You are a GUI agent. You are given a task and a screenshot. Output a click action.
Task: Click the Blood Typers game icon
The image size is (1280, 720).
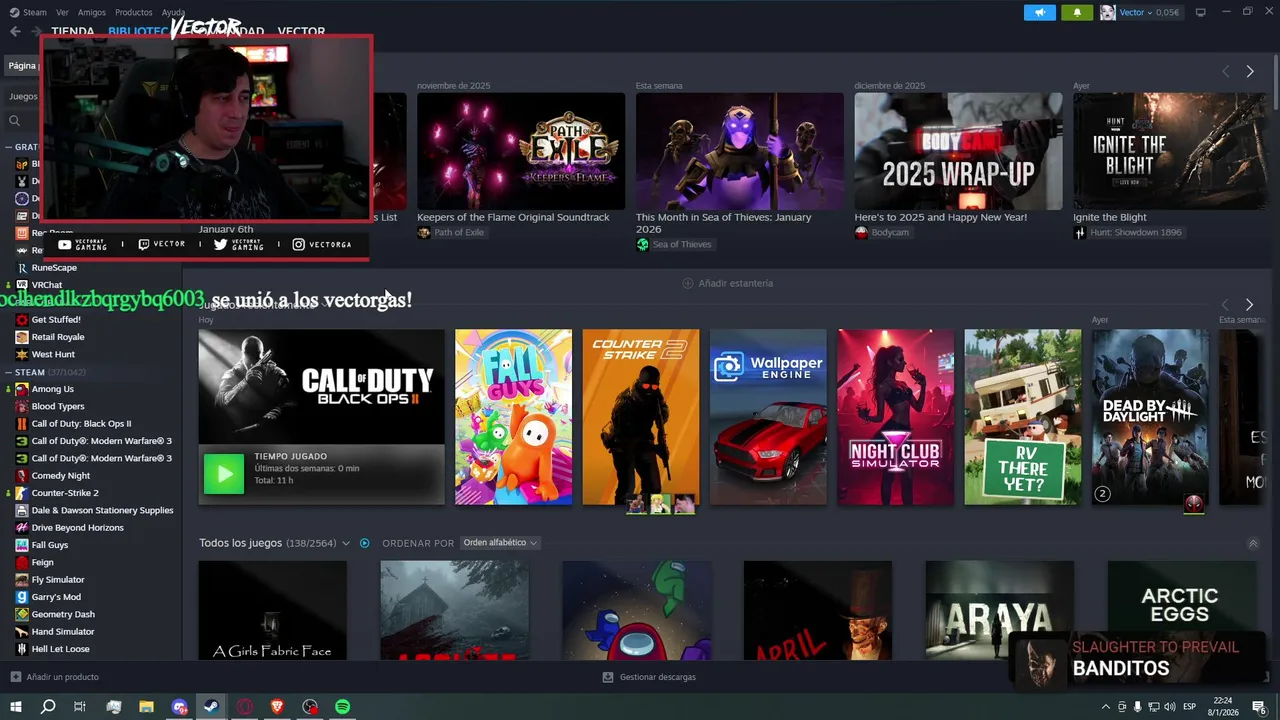22,406
